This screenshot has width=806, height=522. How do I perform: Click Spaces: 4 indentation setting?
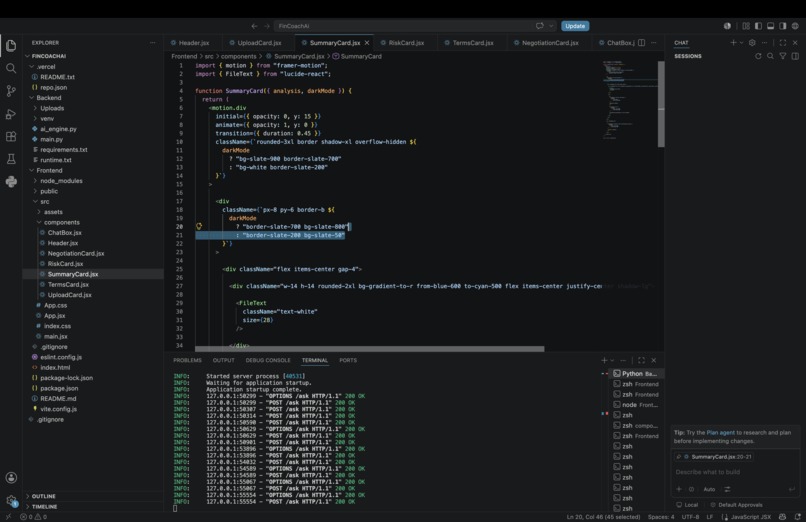pyautogui.click(x=661, y=517)
